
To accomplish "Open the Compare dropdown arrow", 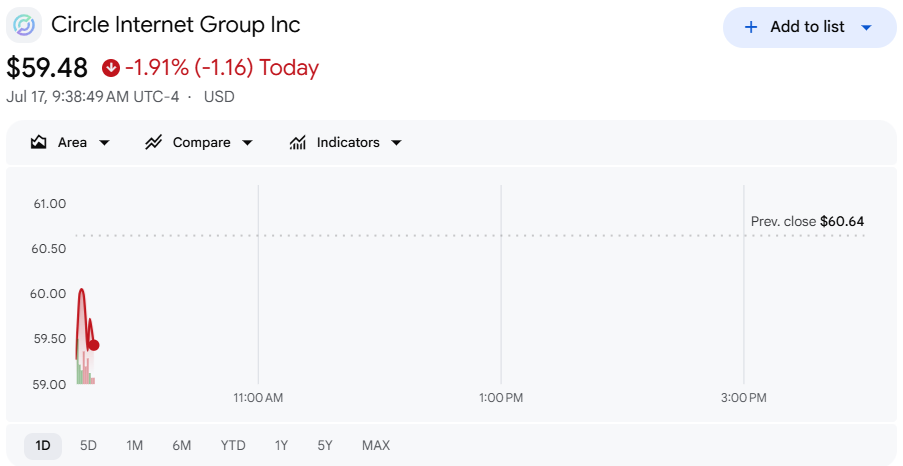I will point(247,143).
